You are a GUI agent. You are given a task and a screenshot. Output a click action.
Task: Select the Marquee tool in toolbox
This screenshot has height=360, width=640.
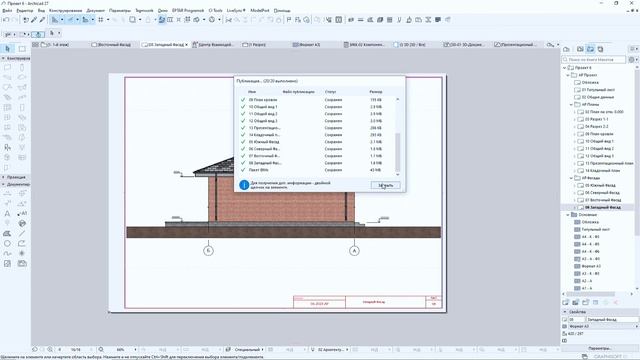tap(22, 49)
